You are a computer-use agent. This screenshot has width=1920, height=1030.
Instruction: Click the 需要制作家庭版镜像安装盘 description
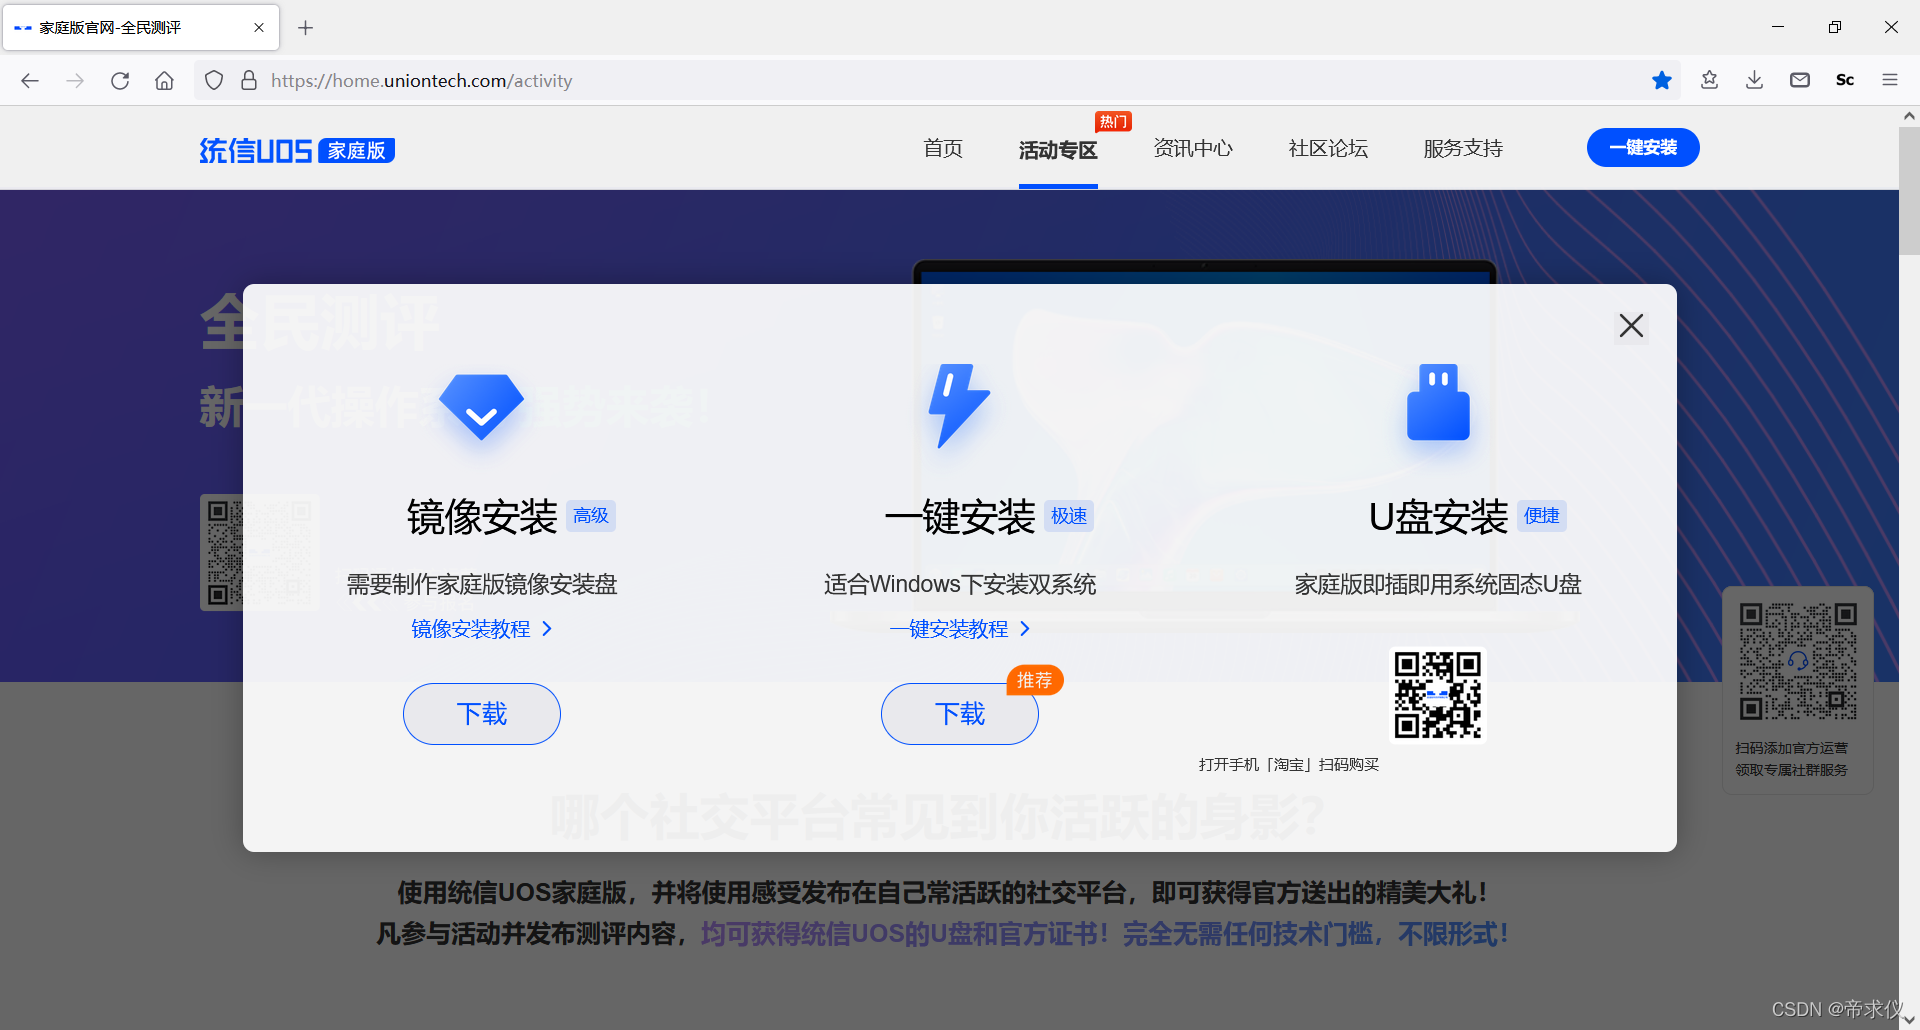482,585
